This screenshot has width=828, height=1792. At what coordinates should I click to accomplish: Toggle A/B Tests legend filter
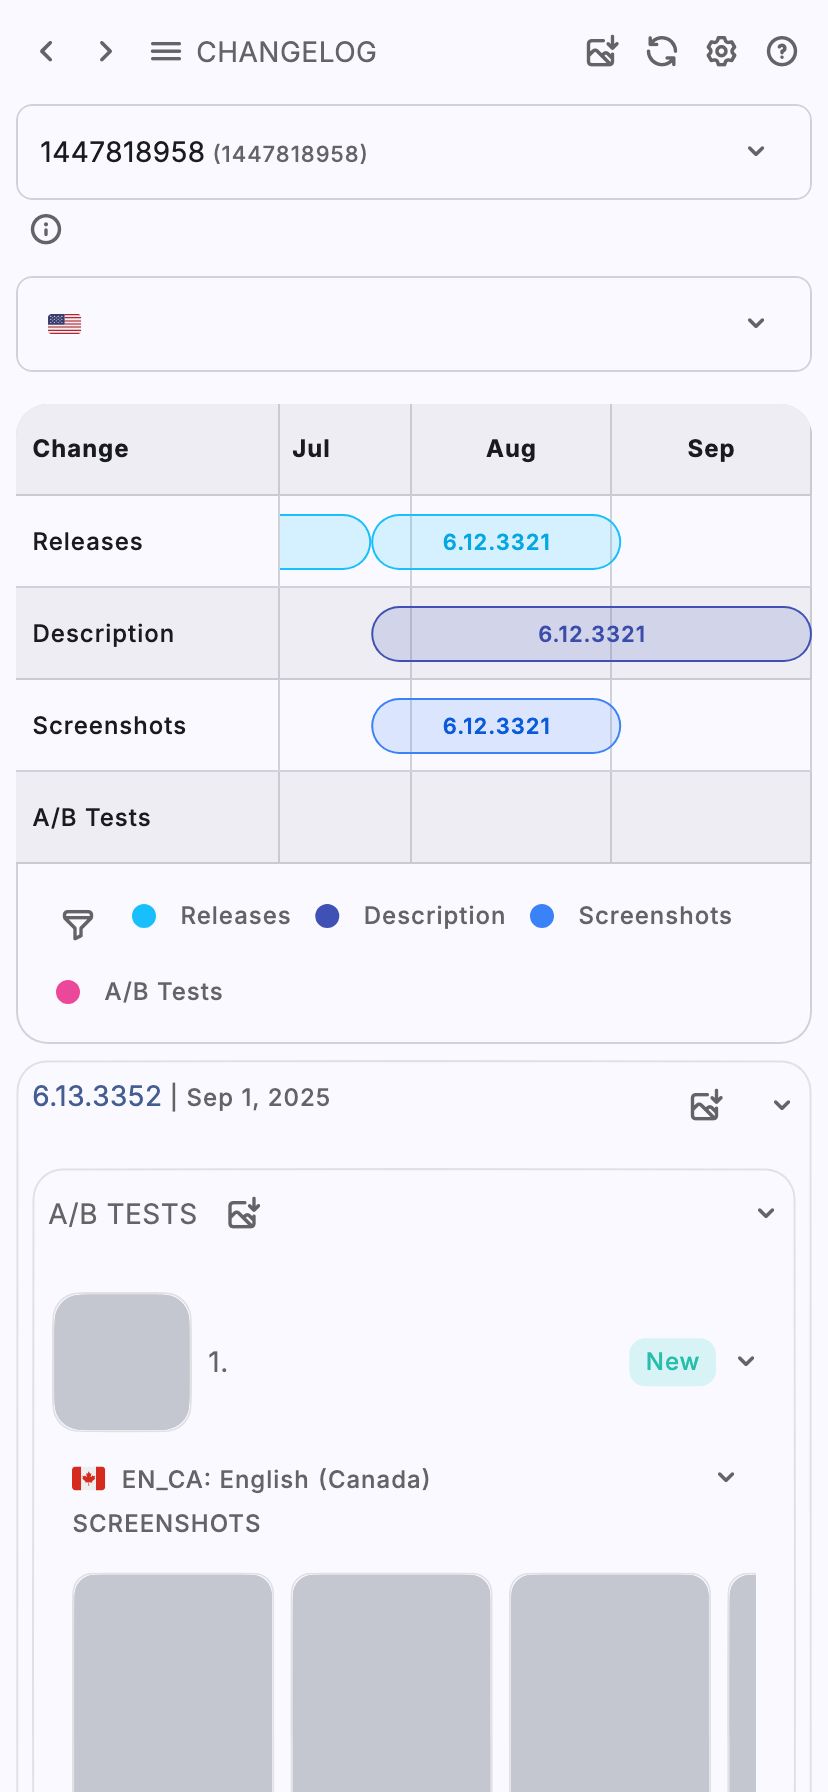pos(139,992)
